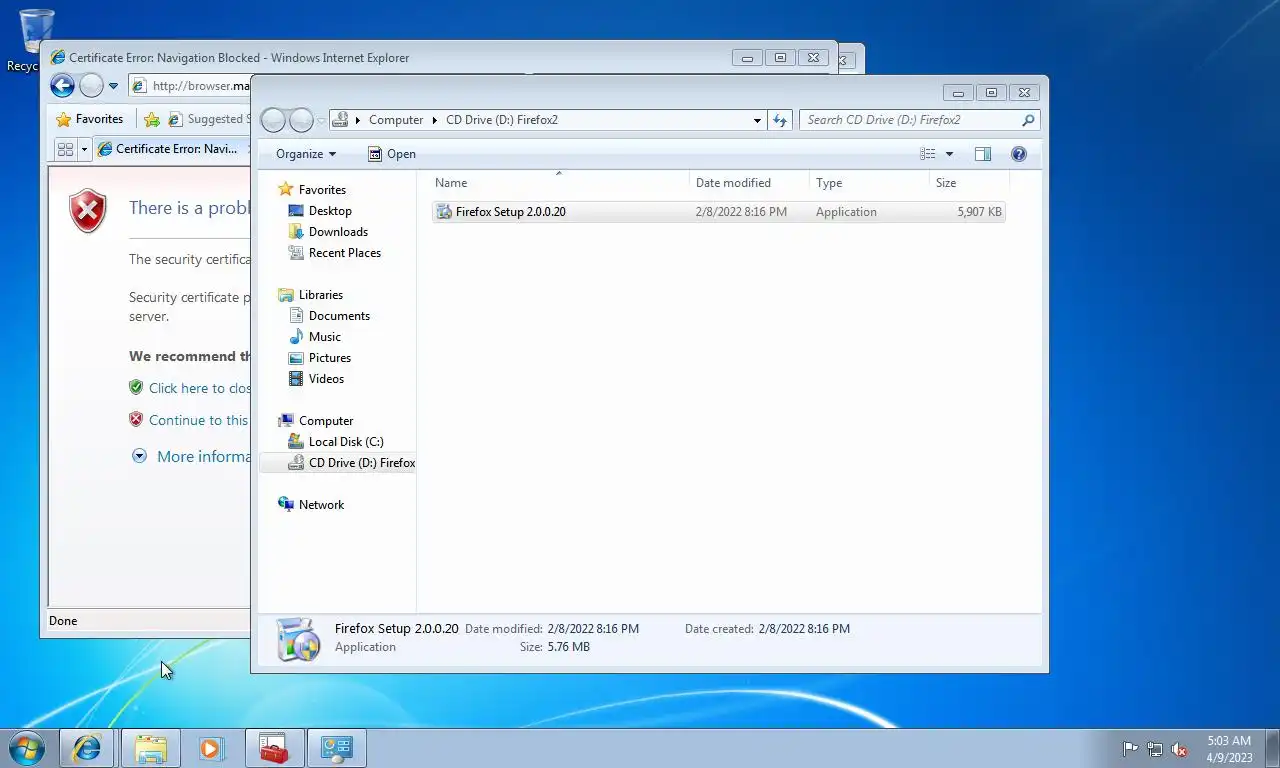Open the view options dropdown arrow
Screen dimensions: 1280x768
pyautogui.click(x=949, y=154)
